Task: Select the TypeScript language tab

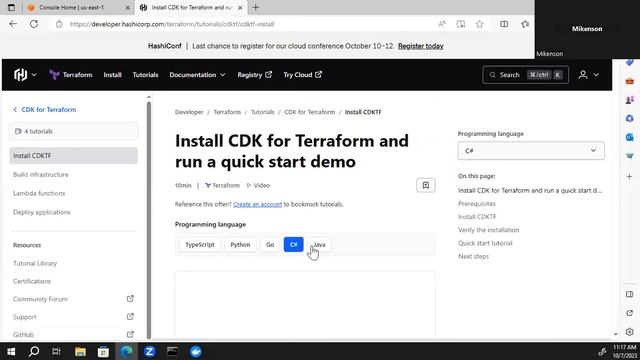Action: (x=200, y=244)
